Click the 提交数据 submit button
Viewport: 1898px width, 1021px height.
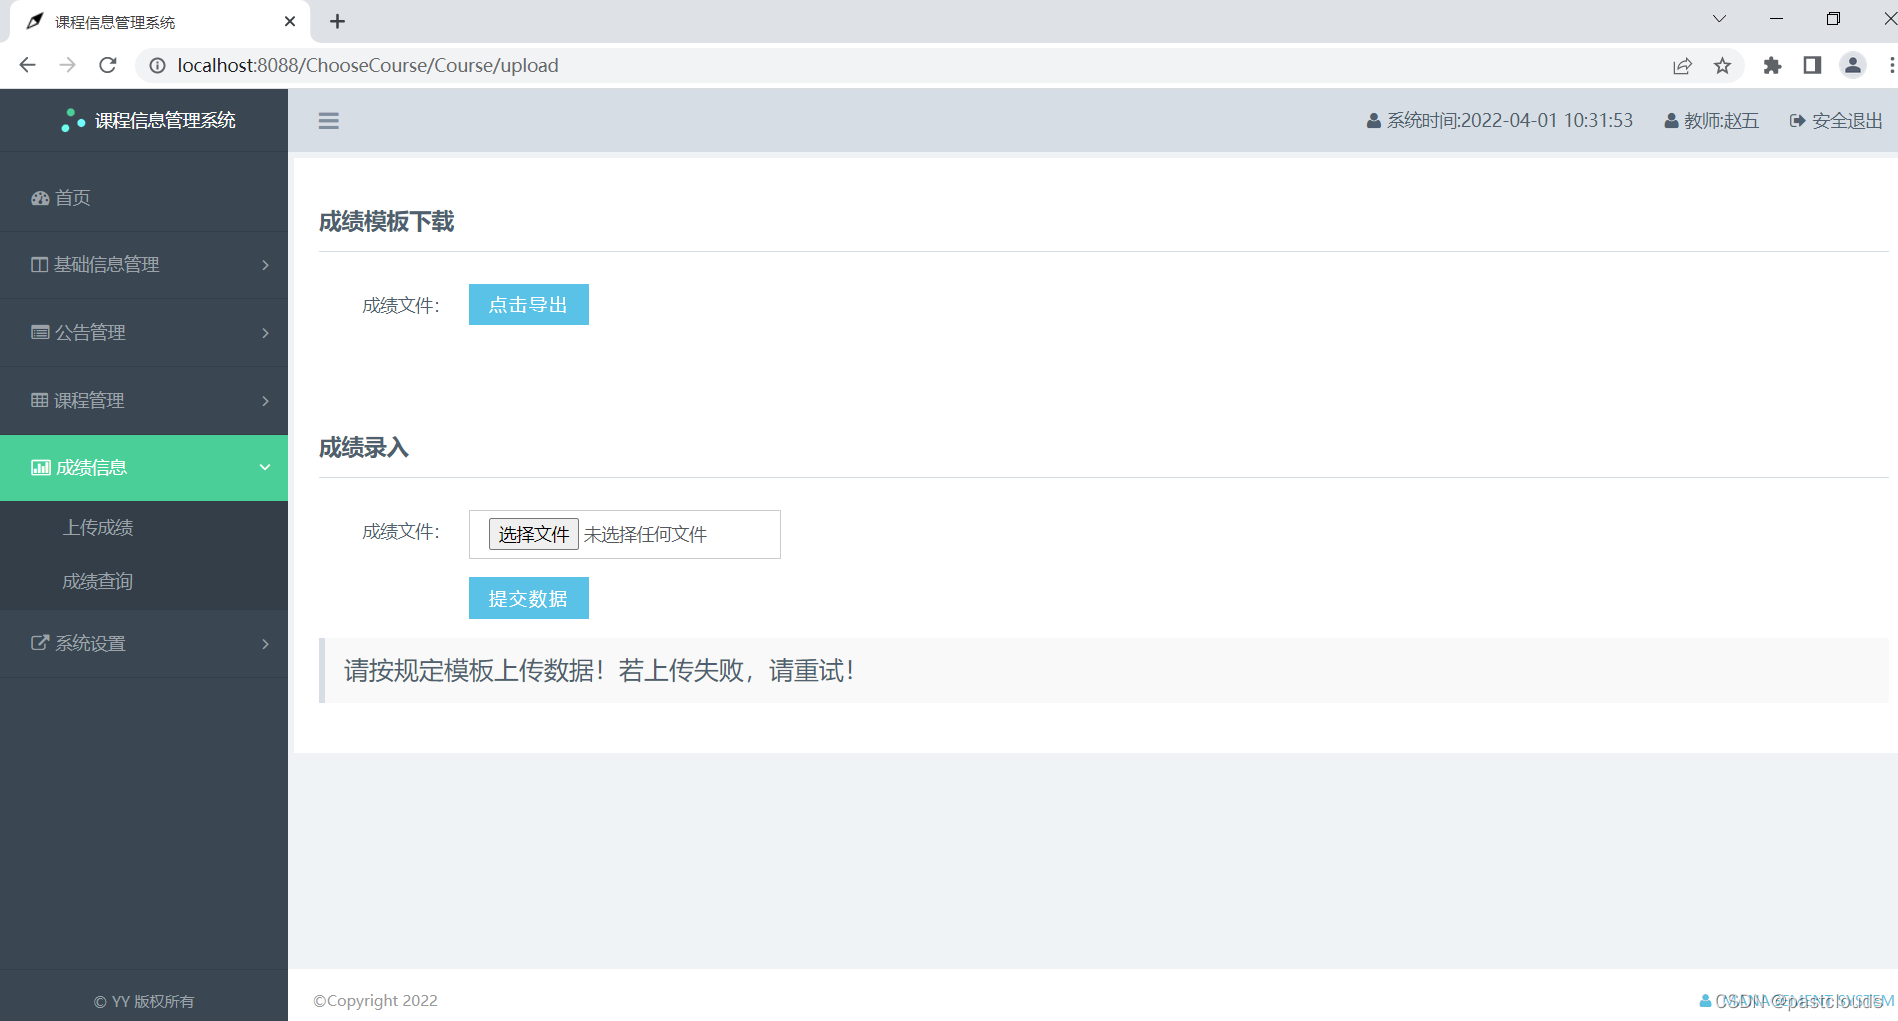pyautogui.click(x=528, y=597)
